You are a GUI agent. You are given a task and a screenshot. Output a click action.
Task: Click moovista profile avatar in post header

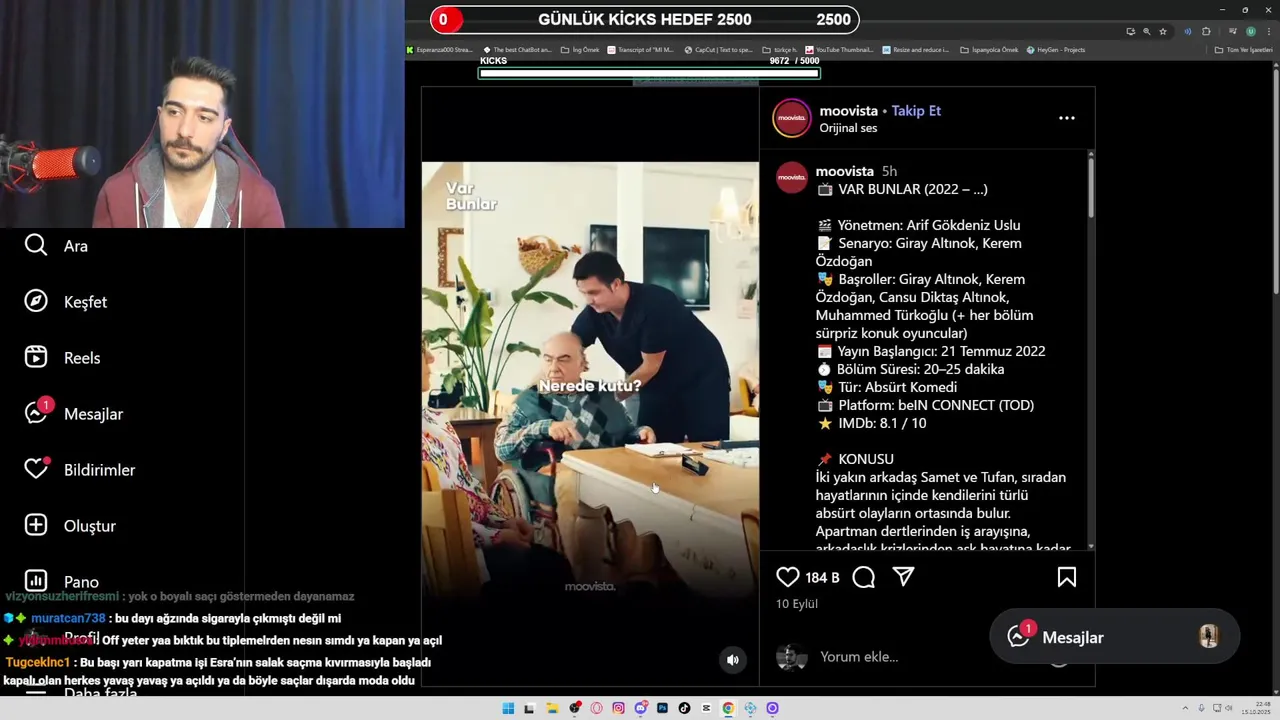click(791, 118)
